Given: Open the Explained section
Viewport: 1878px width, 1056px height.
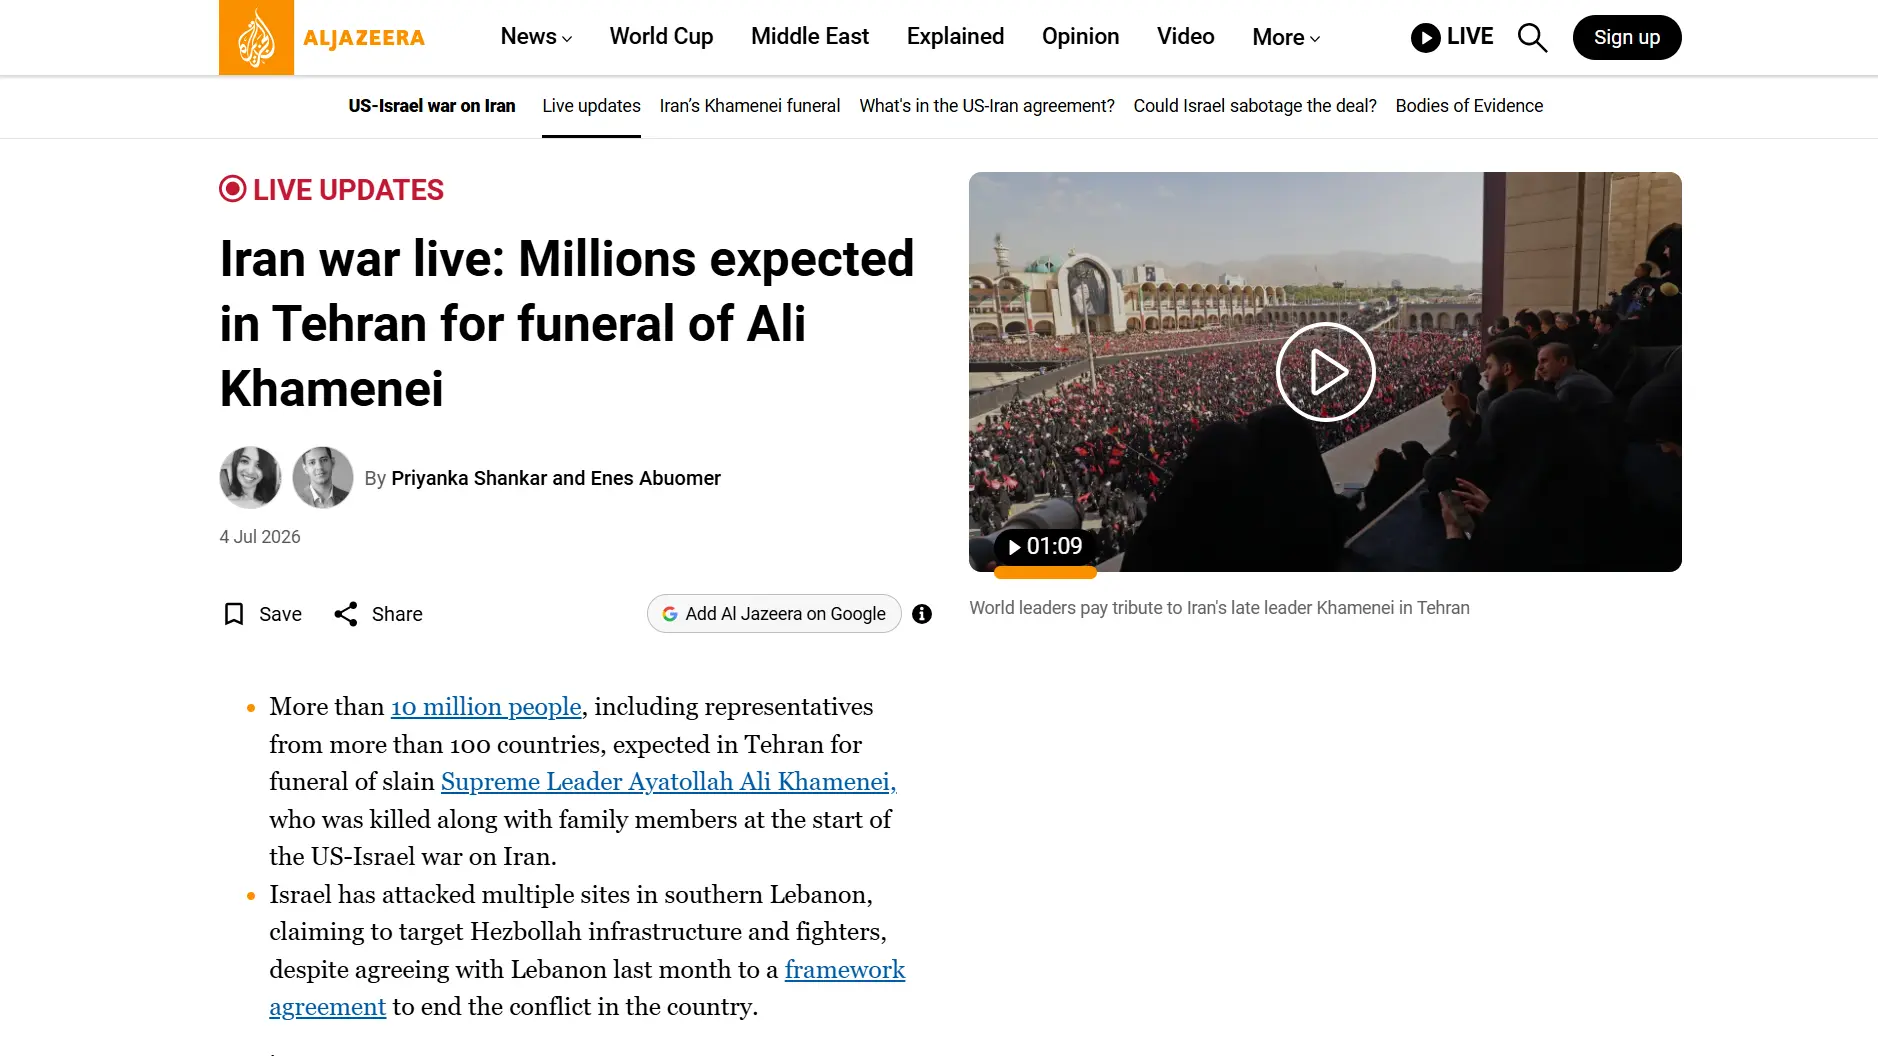Looking at the screenshot, I should pyautogui.click(x=955, y=37).
